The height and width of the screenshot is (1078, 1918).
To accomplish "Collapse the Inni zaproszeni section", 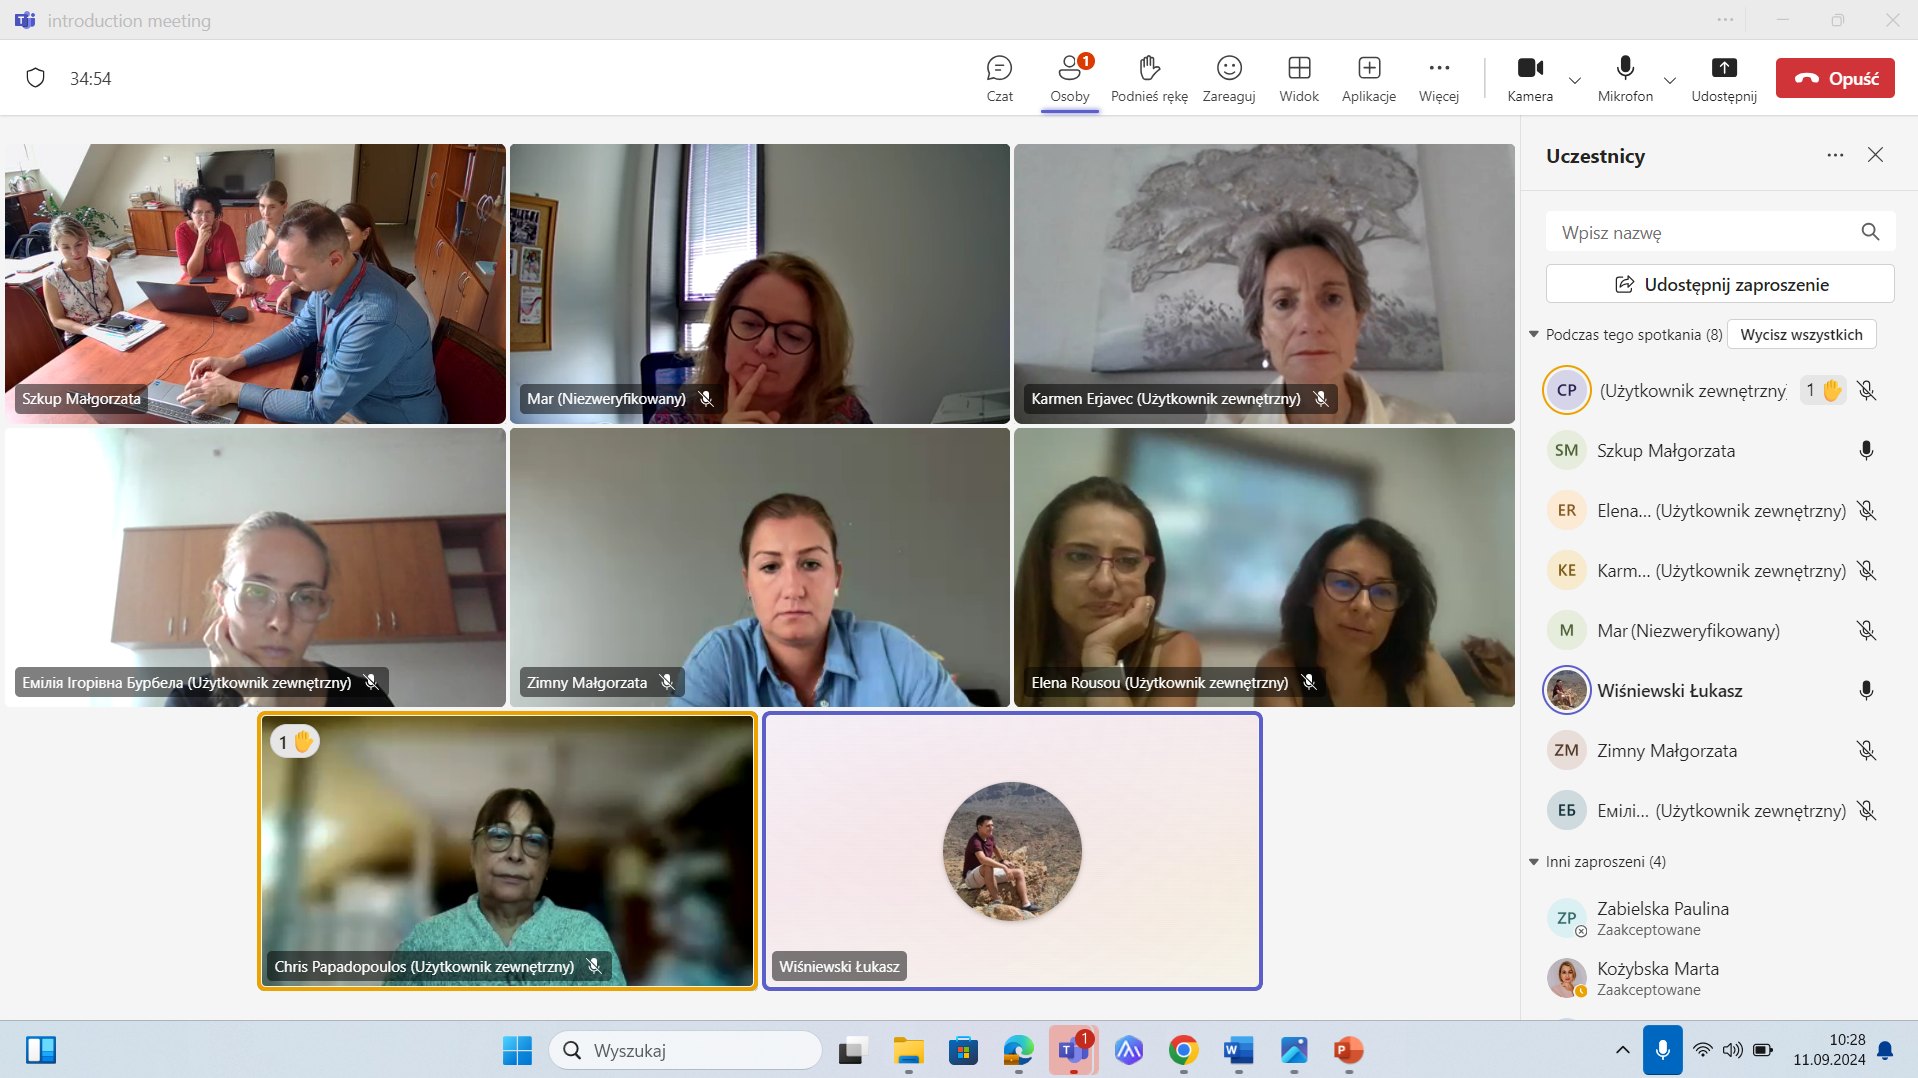I will click(1534, 862).
